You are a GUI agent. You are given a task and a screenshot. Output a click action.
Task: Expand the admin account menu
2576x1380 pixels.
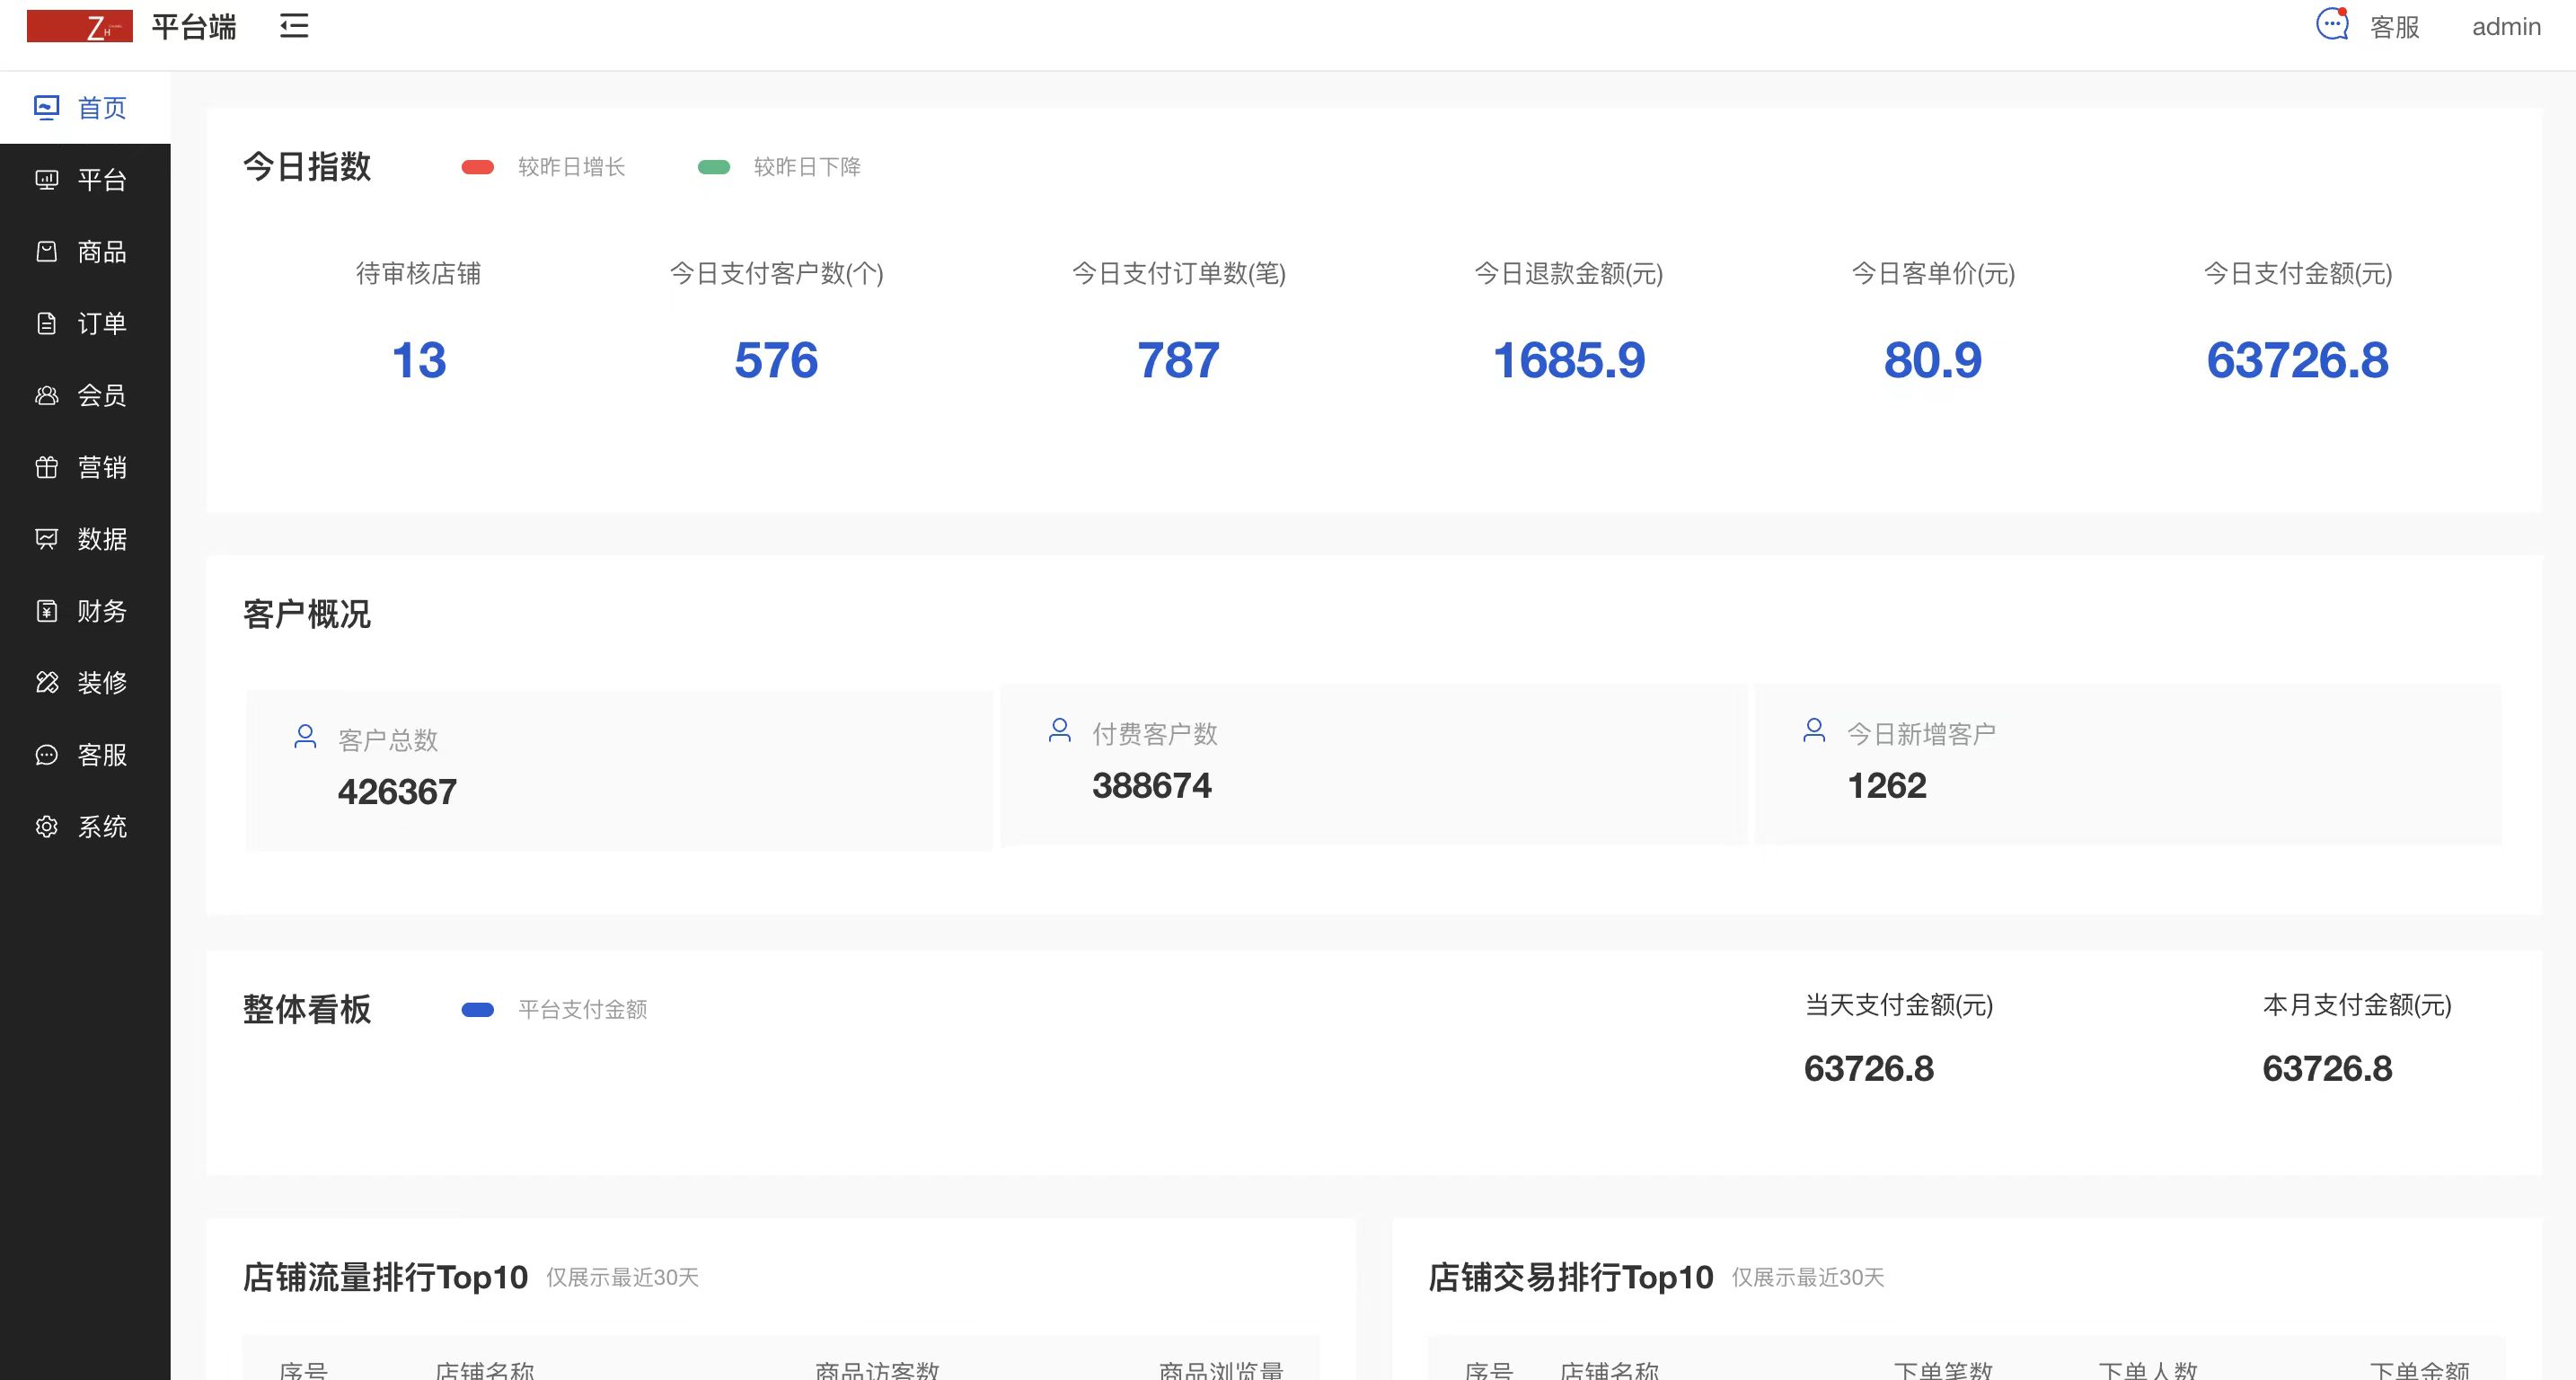(x=2506, y=27)
